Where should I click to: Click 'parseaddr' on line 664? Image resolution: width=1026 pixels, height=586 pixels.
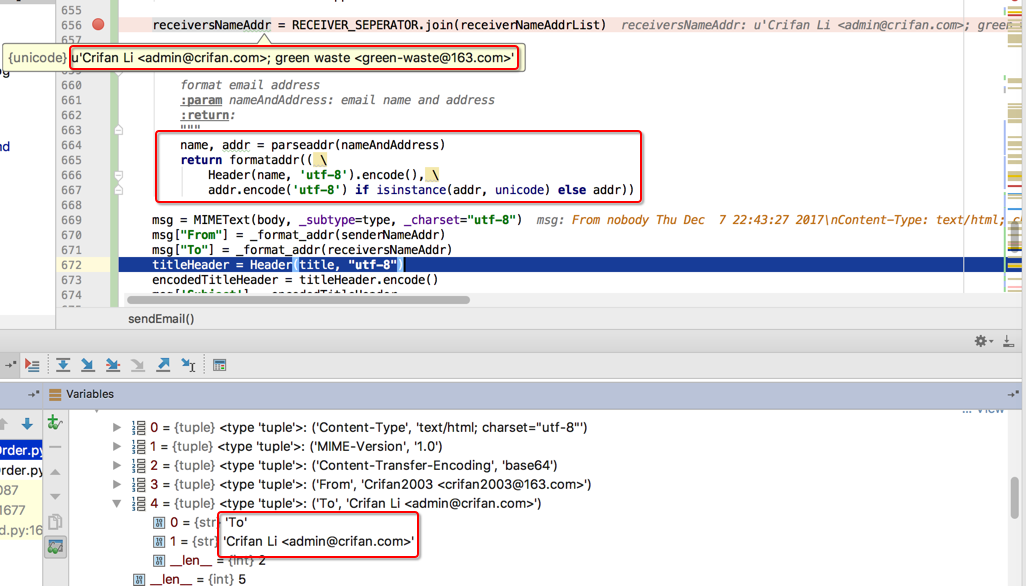(x=302, y=145)
